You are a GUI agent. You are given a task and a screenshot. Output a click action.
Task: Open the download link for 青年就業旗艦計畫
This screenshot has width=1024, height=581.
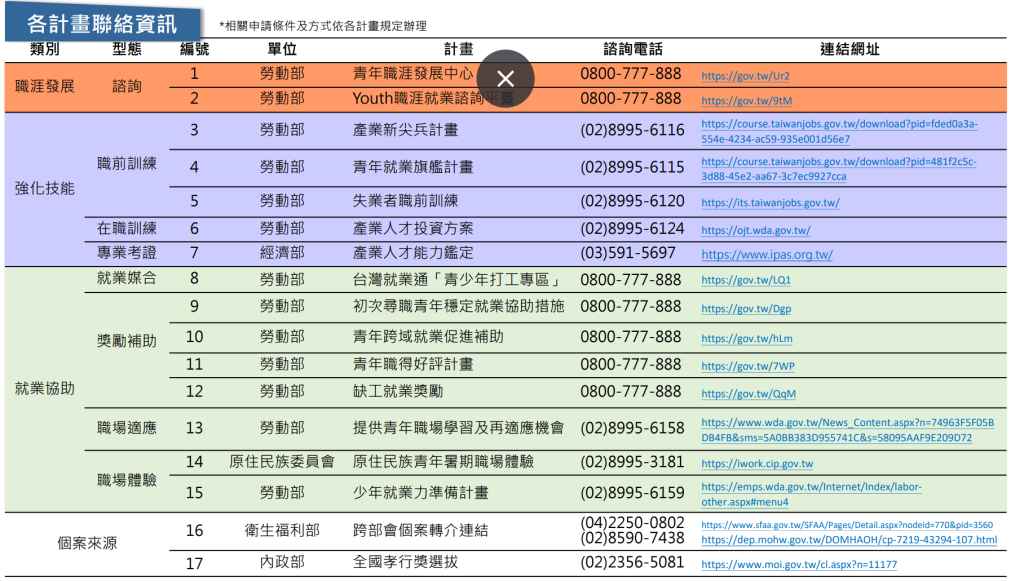coord(838,168)
